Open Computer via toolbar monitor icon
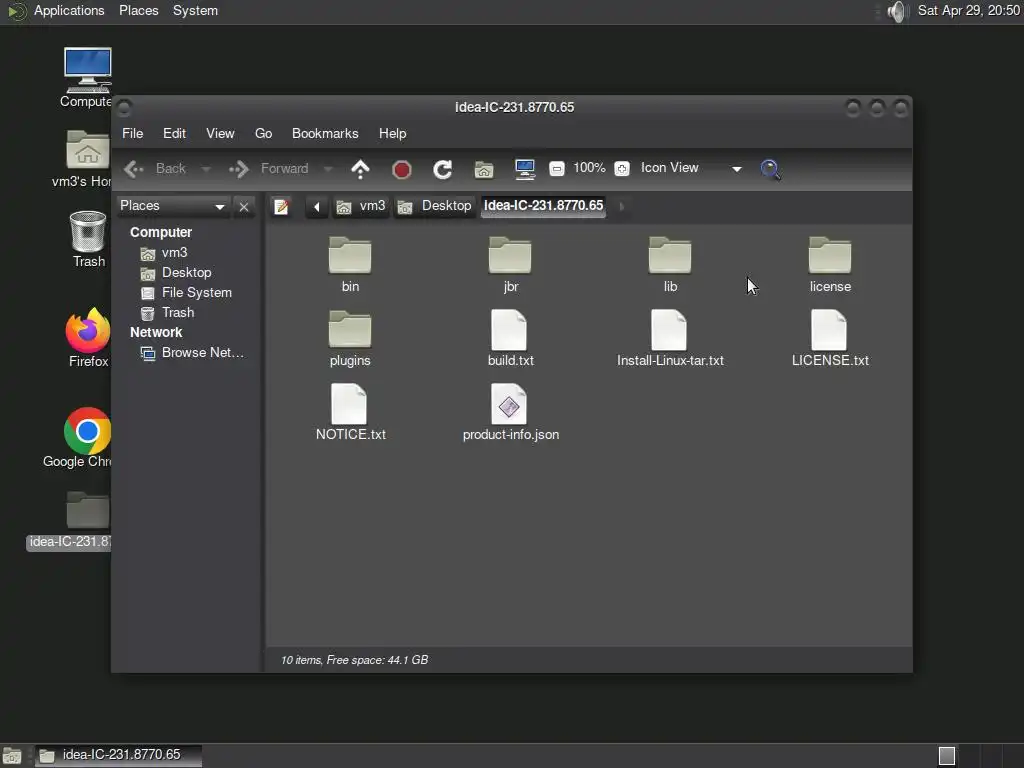Viewport: 1024px width, 768px height. [524, 169]
